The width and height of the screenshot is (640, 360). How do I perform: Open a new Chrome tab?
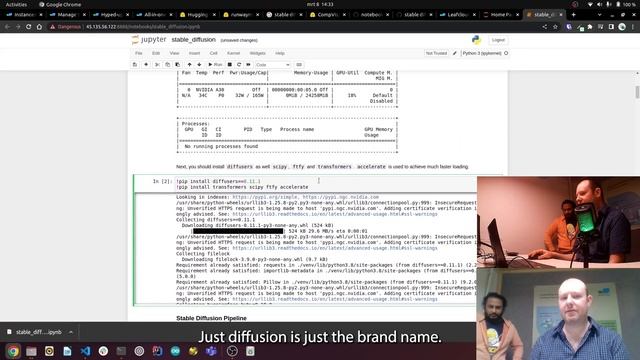click(573, 15)
